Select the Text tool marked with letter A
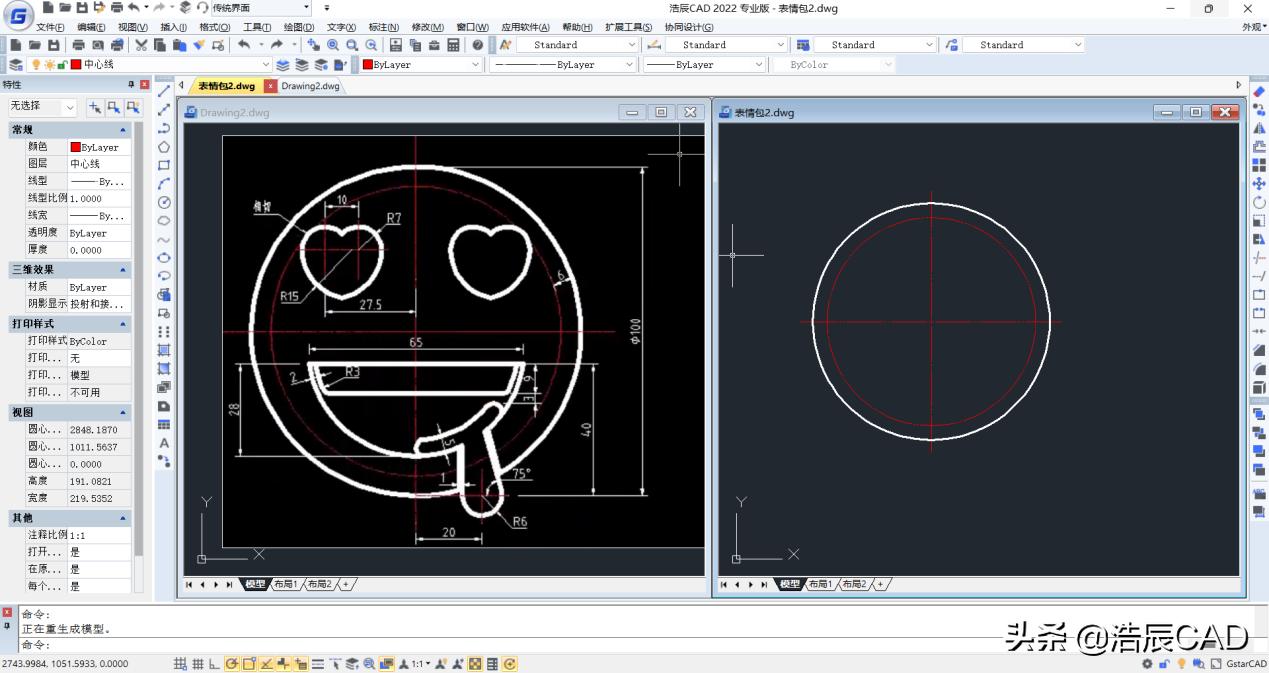 163,442
